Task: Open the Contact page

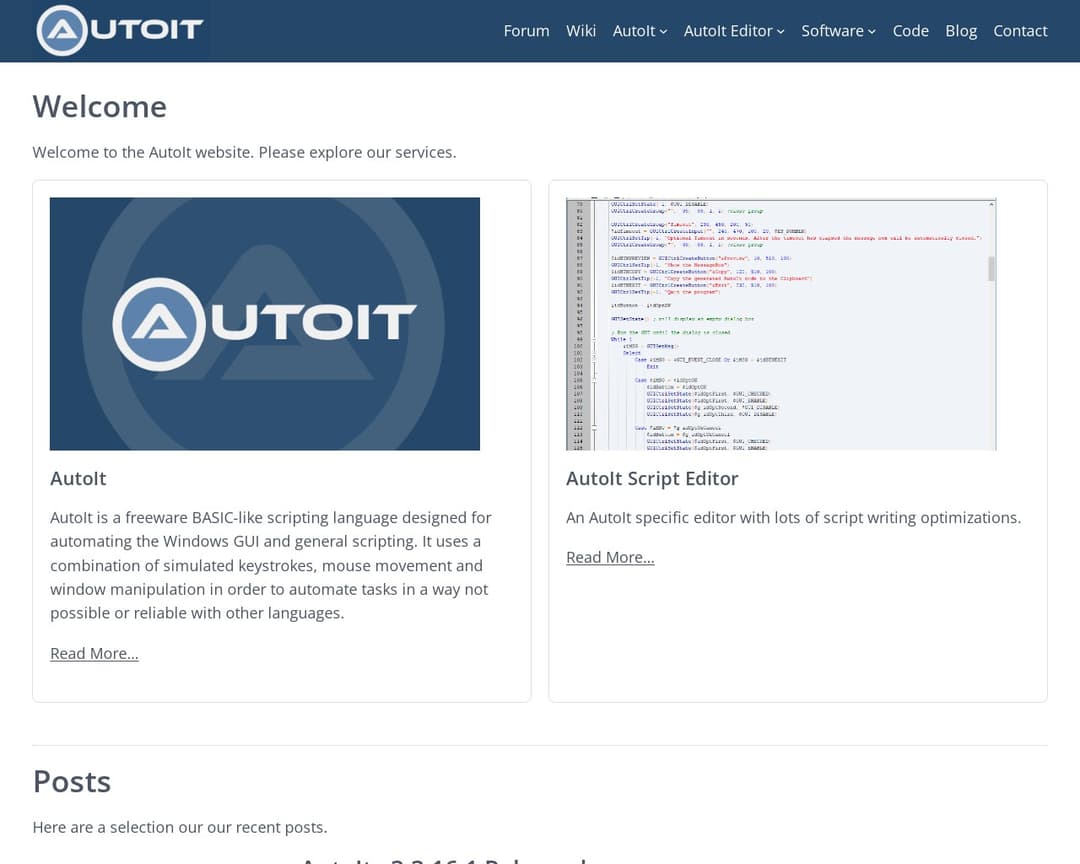Action: pyautogui.click(x=1020, y=31)
